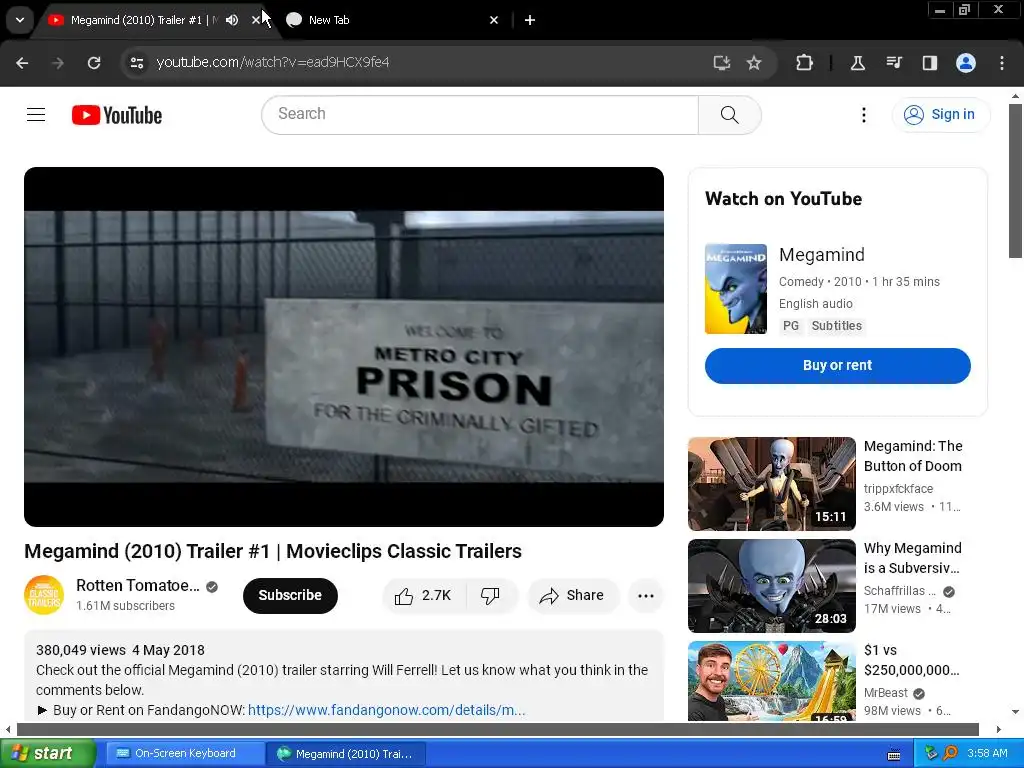Screen dimensions: 1024x768
Task: Click the horizontal scrollbar thumb
Action: point(498,729)
